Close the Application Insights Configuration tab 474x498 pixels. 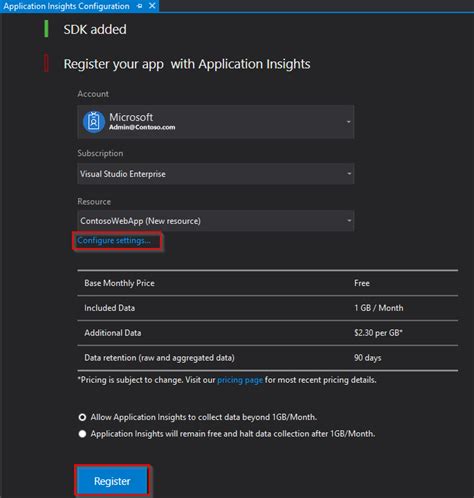[152, 6]
